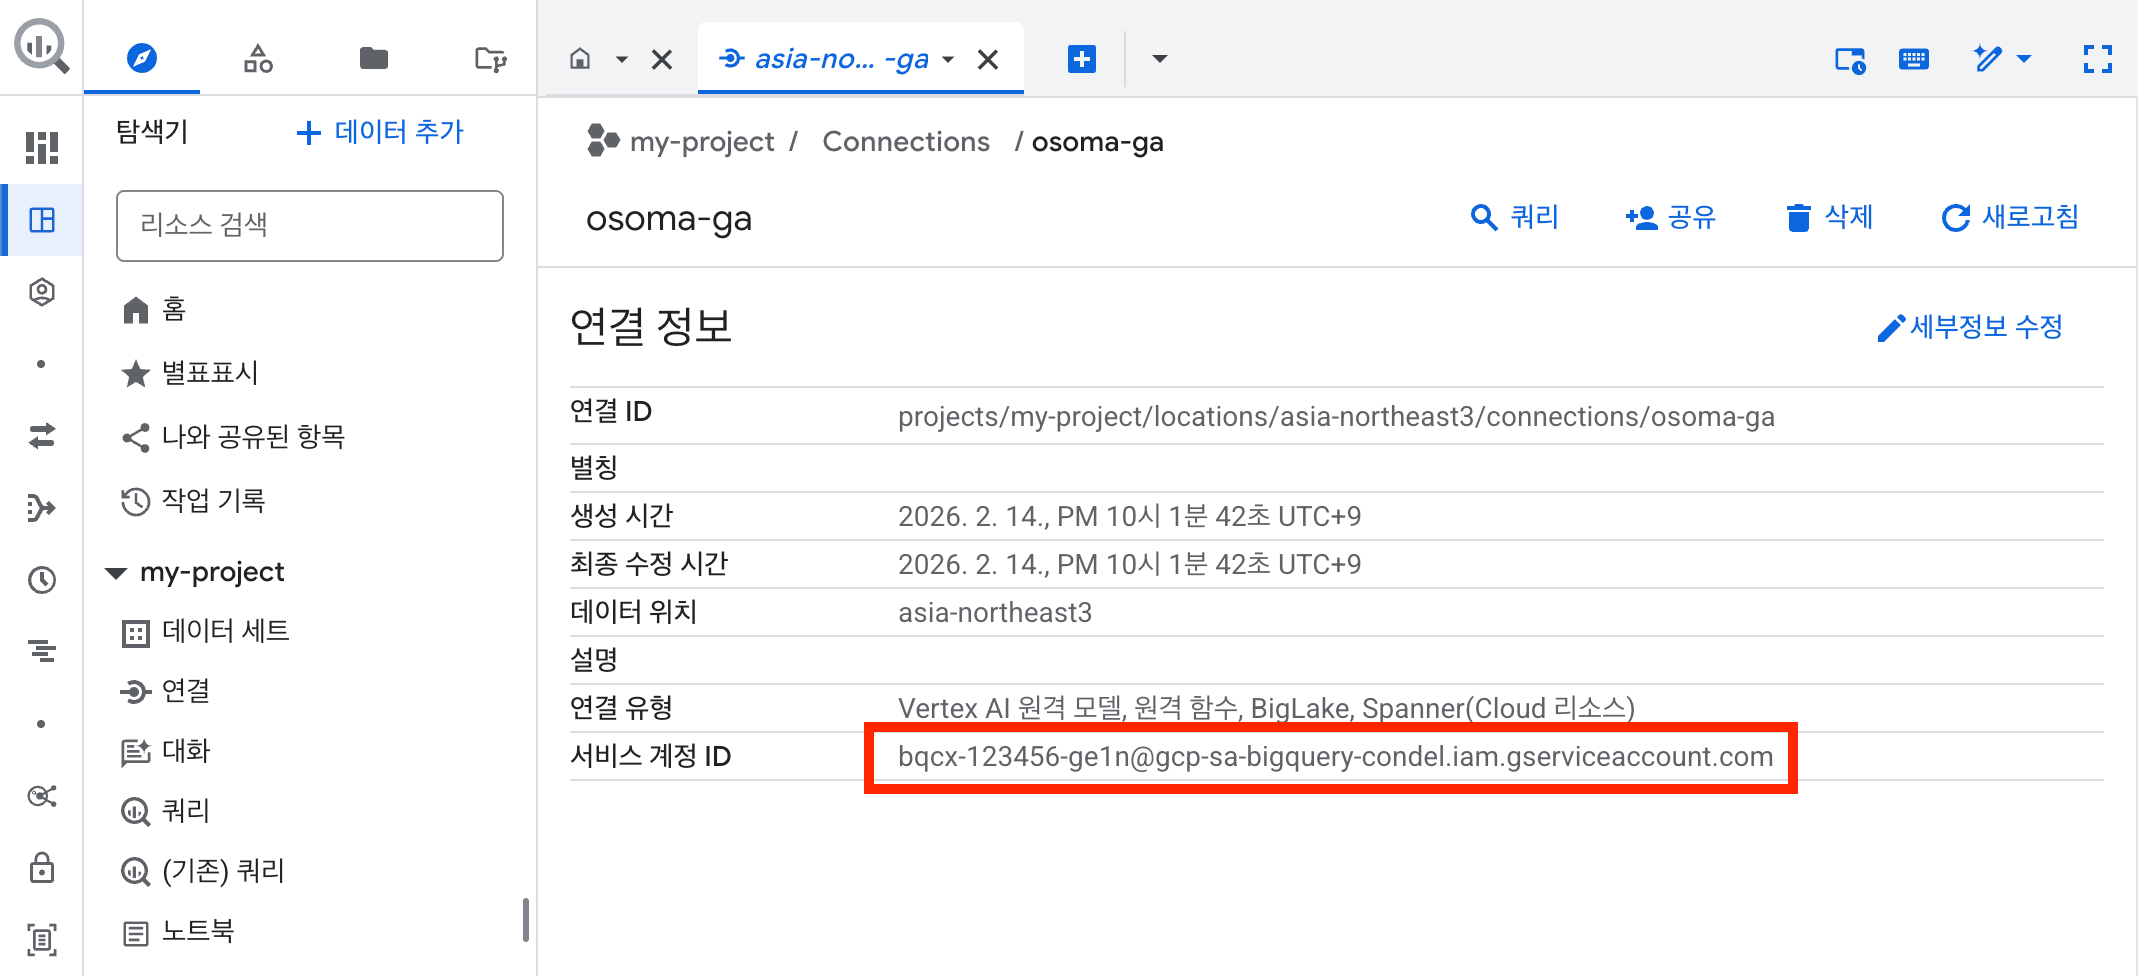Enter full screen using the expand icon
The height and width of the screenshot is (976, 2138).
pos(2097,59)
